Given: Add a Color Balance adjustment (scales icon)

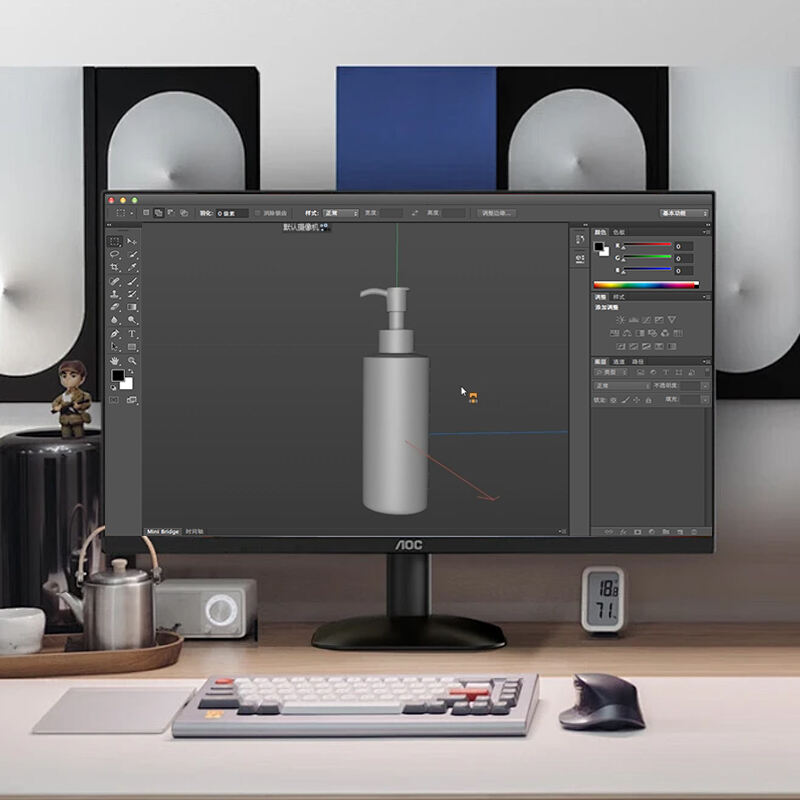Looking at the screenshot, I should point(627,333).
